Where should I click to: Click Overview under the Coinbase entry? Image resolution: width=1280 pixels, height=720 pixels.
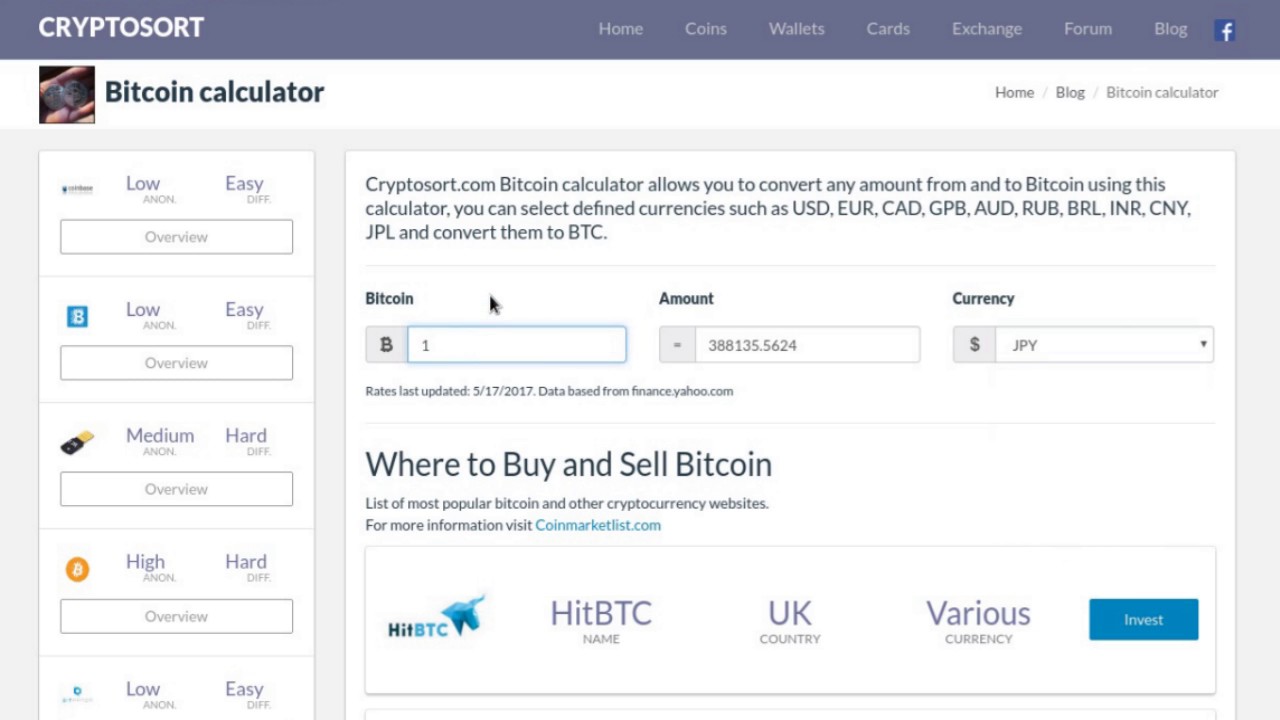click(x=176, y=237)
